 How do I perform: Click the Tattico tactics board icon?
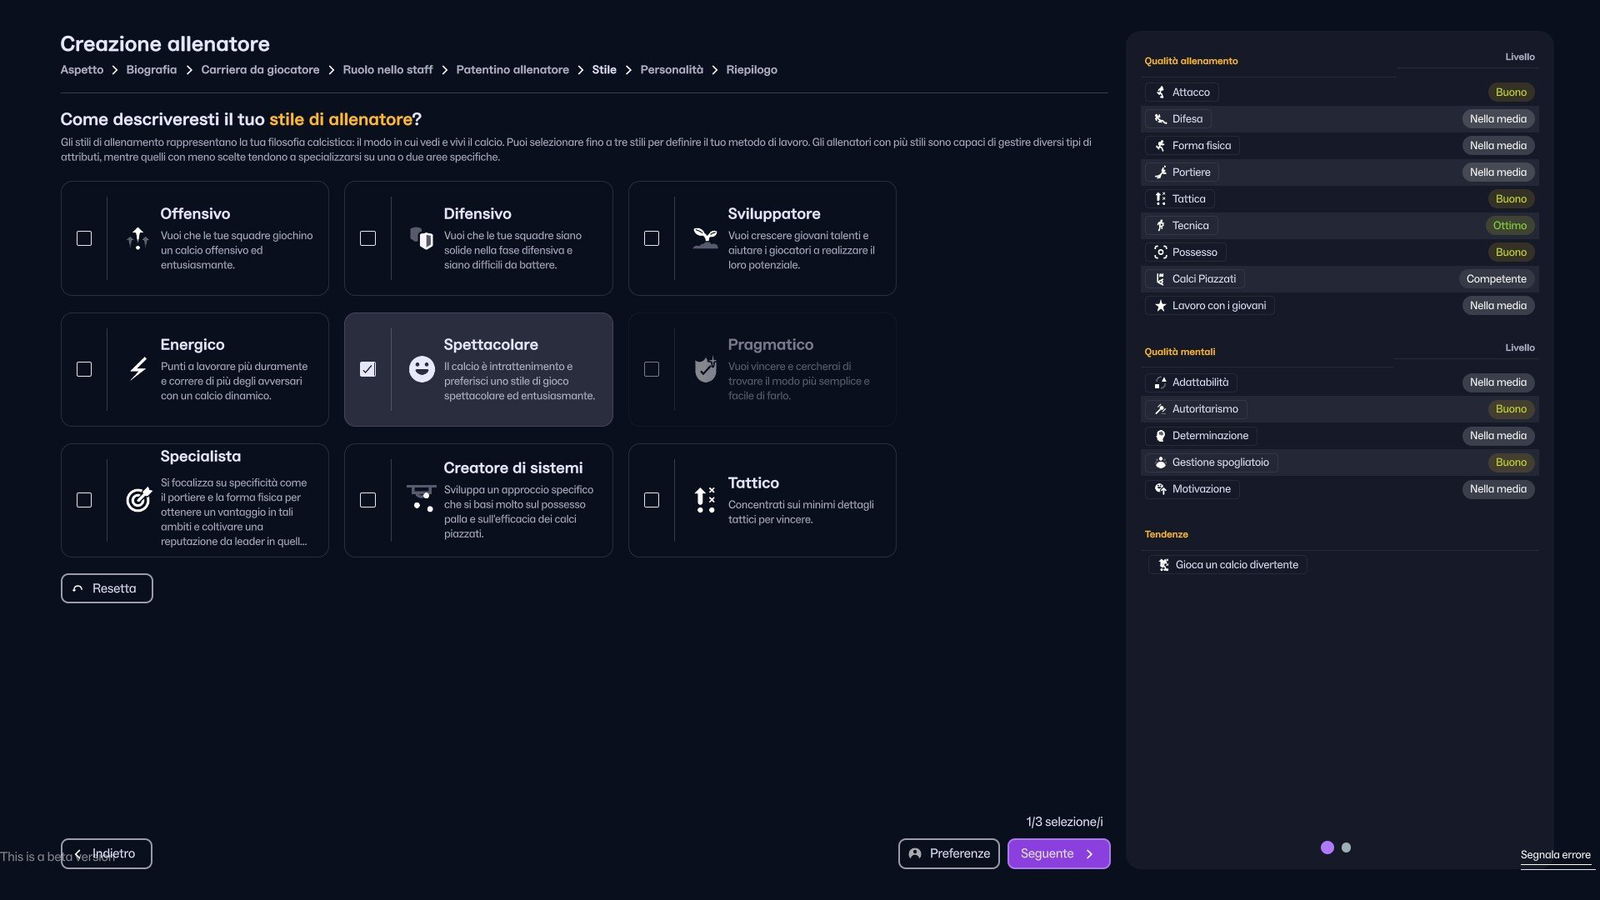pyautogui.click(x=705, y=500)
